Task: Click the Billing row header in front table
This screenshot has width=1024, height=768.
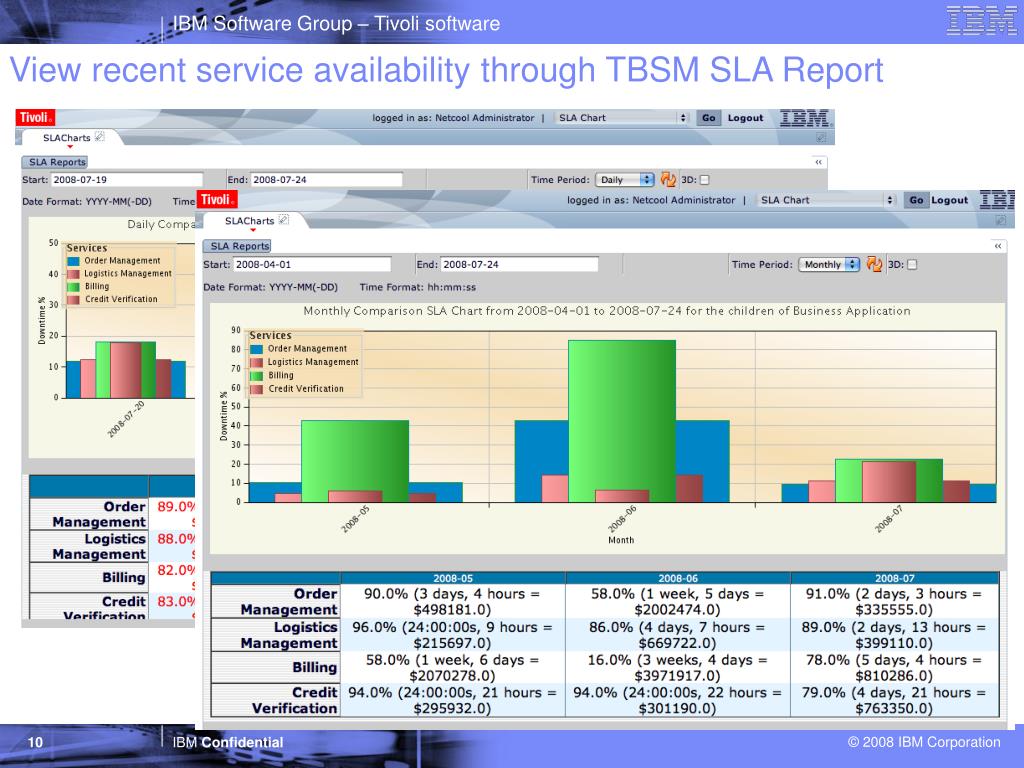Action: [x=276, y=667]
